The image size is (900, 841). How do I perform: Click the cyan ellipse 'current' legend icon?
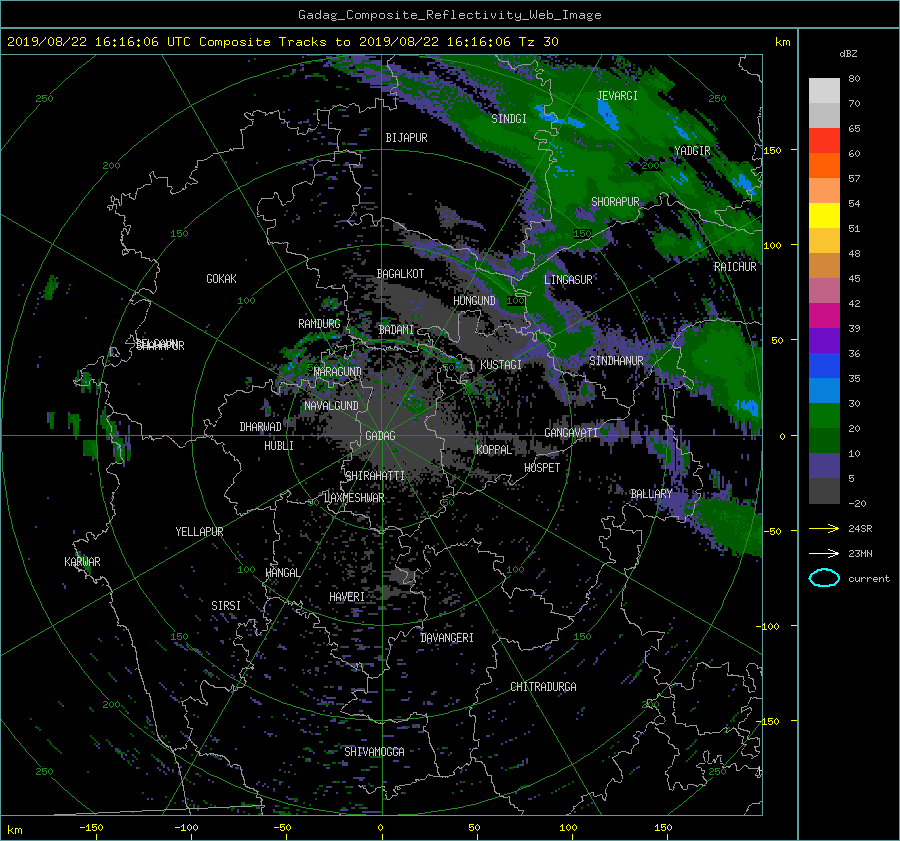pyautogui.click(x=824, y=578)
